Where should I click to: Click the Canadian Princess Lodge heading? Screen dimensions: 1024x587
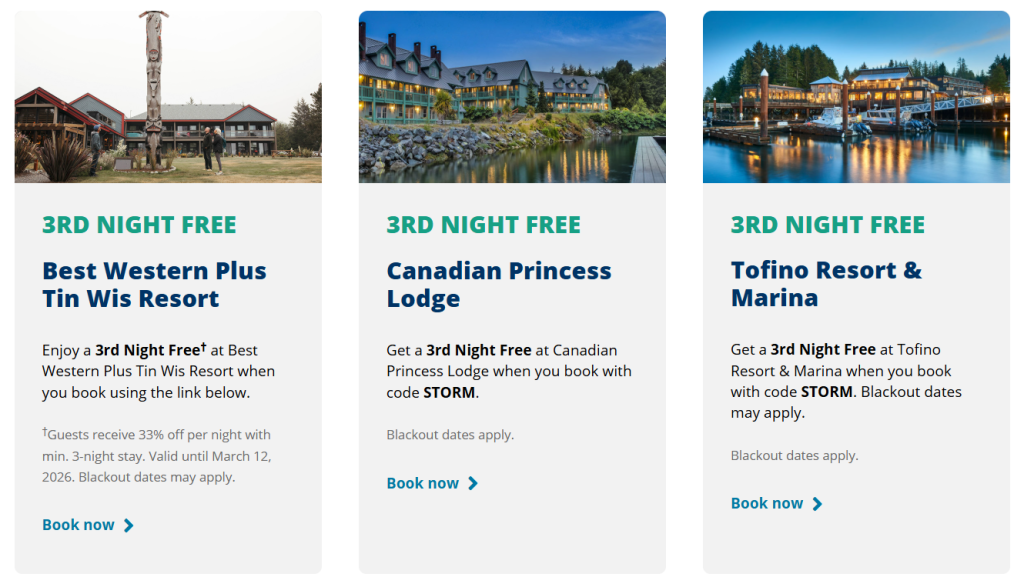[498, 285]
